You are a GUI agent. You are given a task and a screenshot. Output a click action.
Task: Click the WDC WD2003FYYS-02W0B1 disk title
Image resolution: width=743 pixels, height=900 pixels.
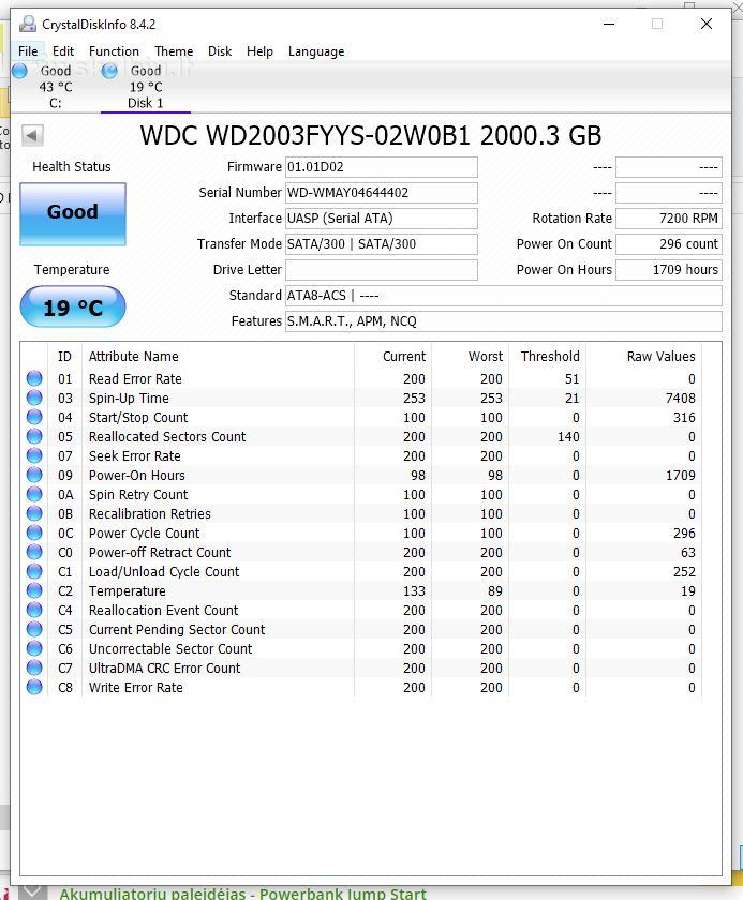tap(370, 135)
